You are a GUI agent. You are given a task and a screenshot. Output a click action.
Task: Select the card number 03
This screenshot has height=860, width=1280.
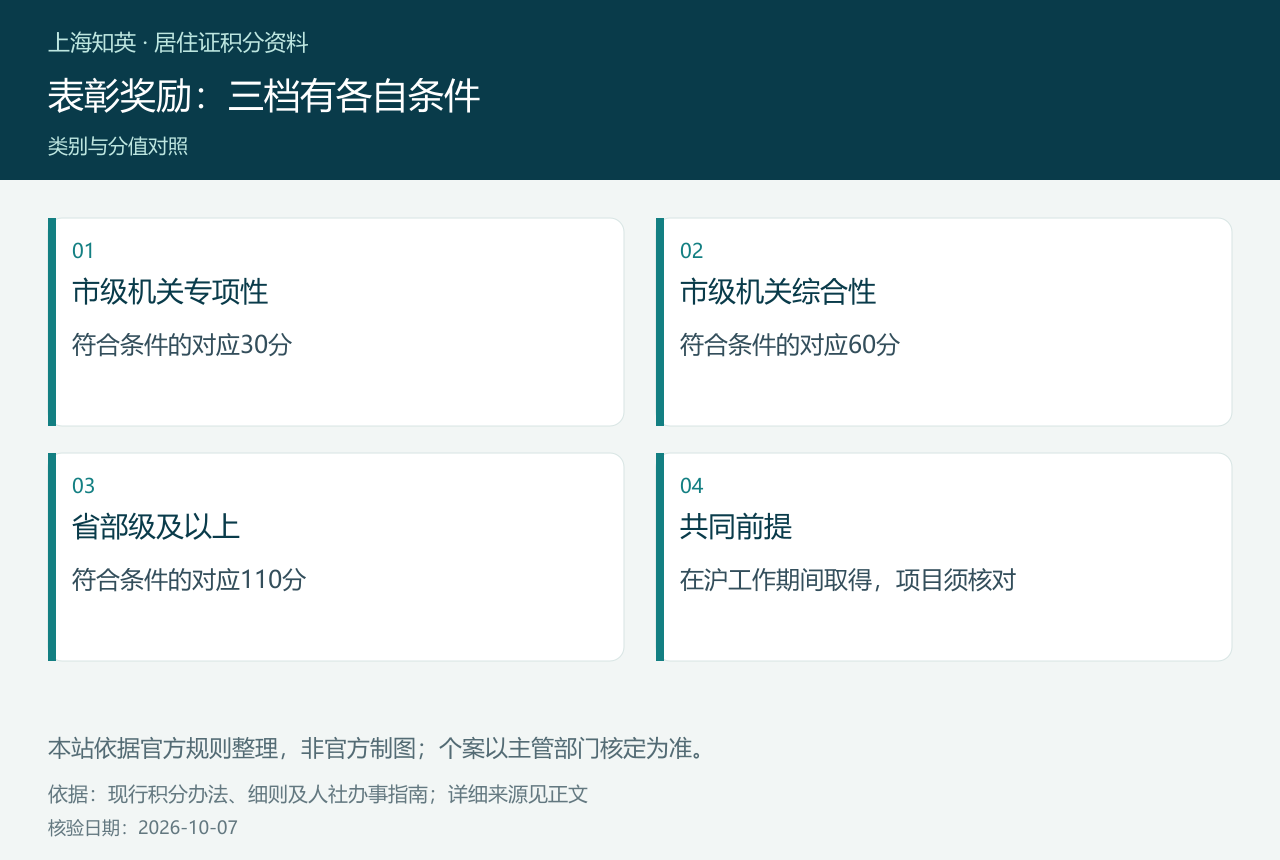(83, 486)
